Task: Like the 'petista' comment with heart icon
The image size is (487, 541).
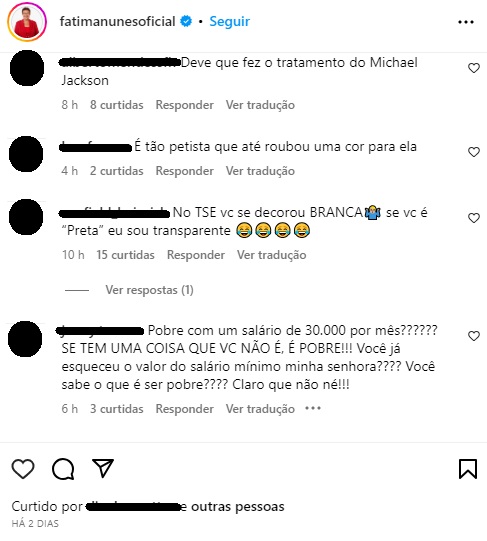Action: coord(474,152)
